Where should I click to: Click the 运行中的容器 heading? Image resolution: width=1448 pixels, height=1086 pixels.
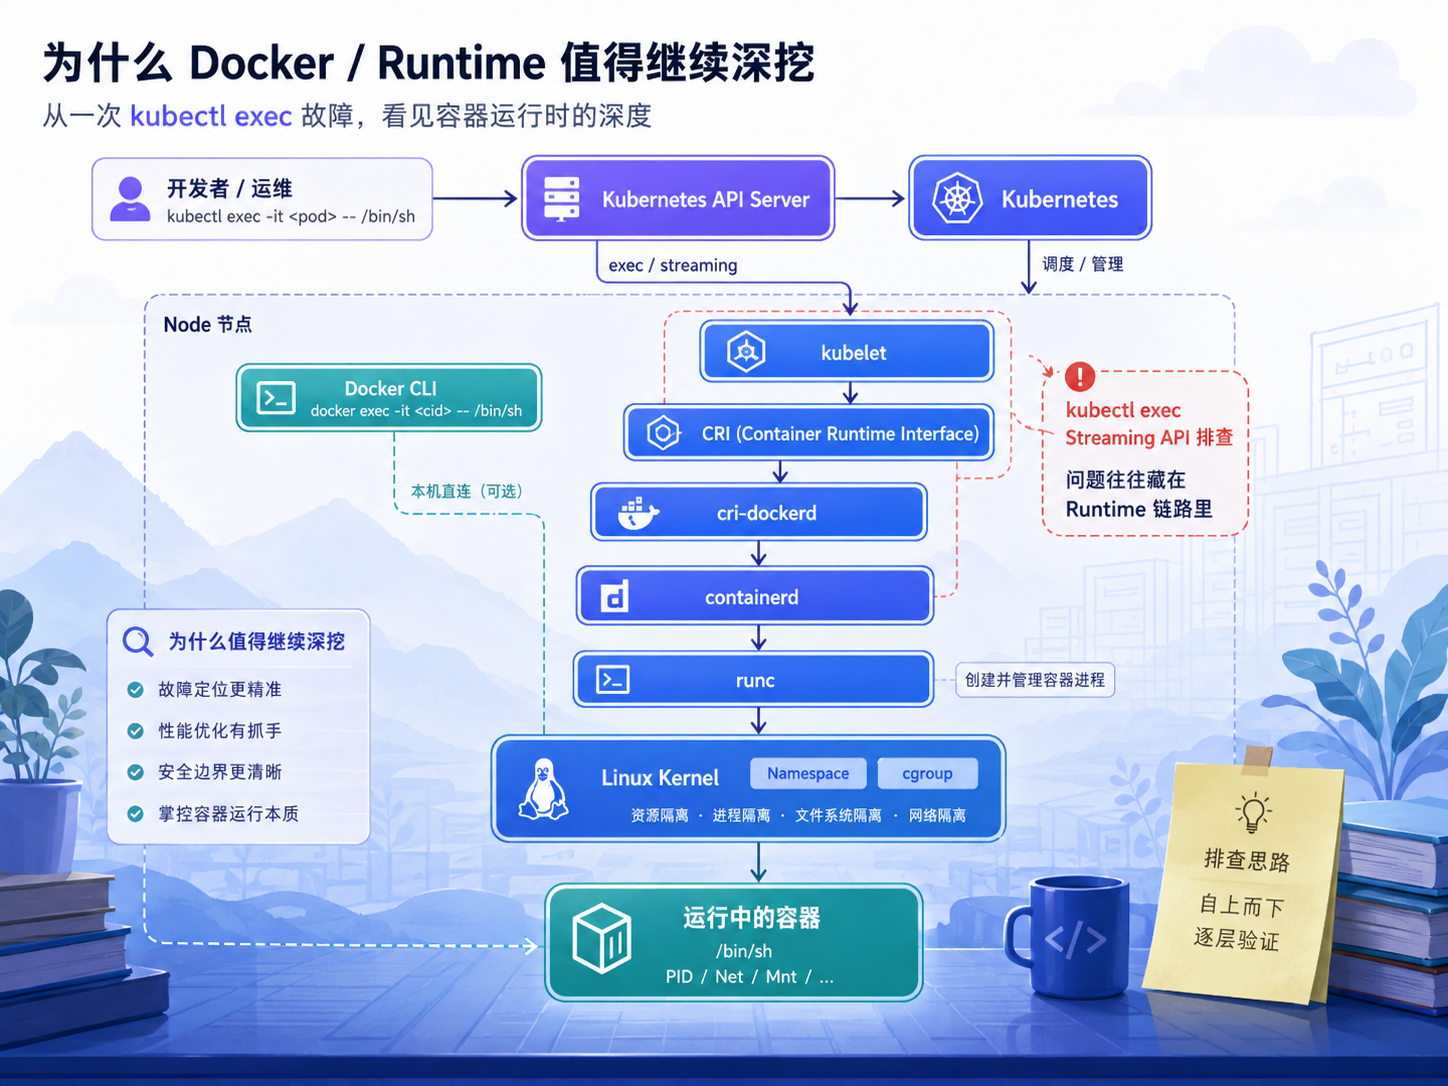click(751, 918)
